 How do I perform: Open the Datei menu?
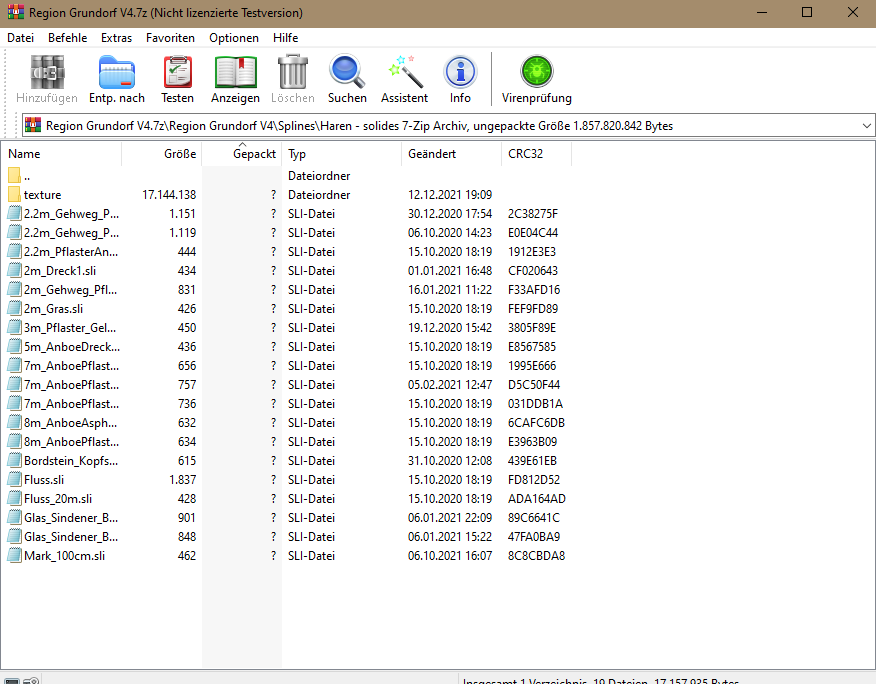pyautogui.click(x=20, y=38)
